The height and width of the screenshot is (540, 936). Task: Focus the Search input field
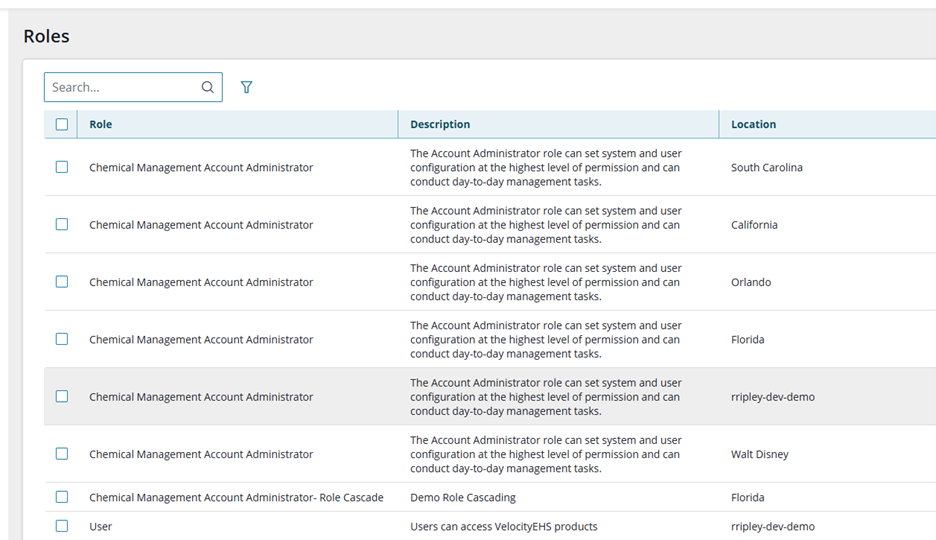[x=133, y=87]
